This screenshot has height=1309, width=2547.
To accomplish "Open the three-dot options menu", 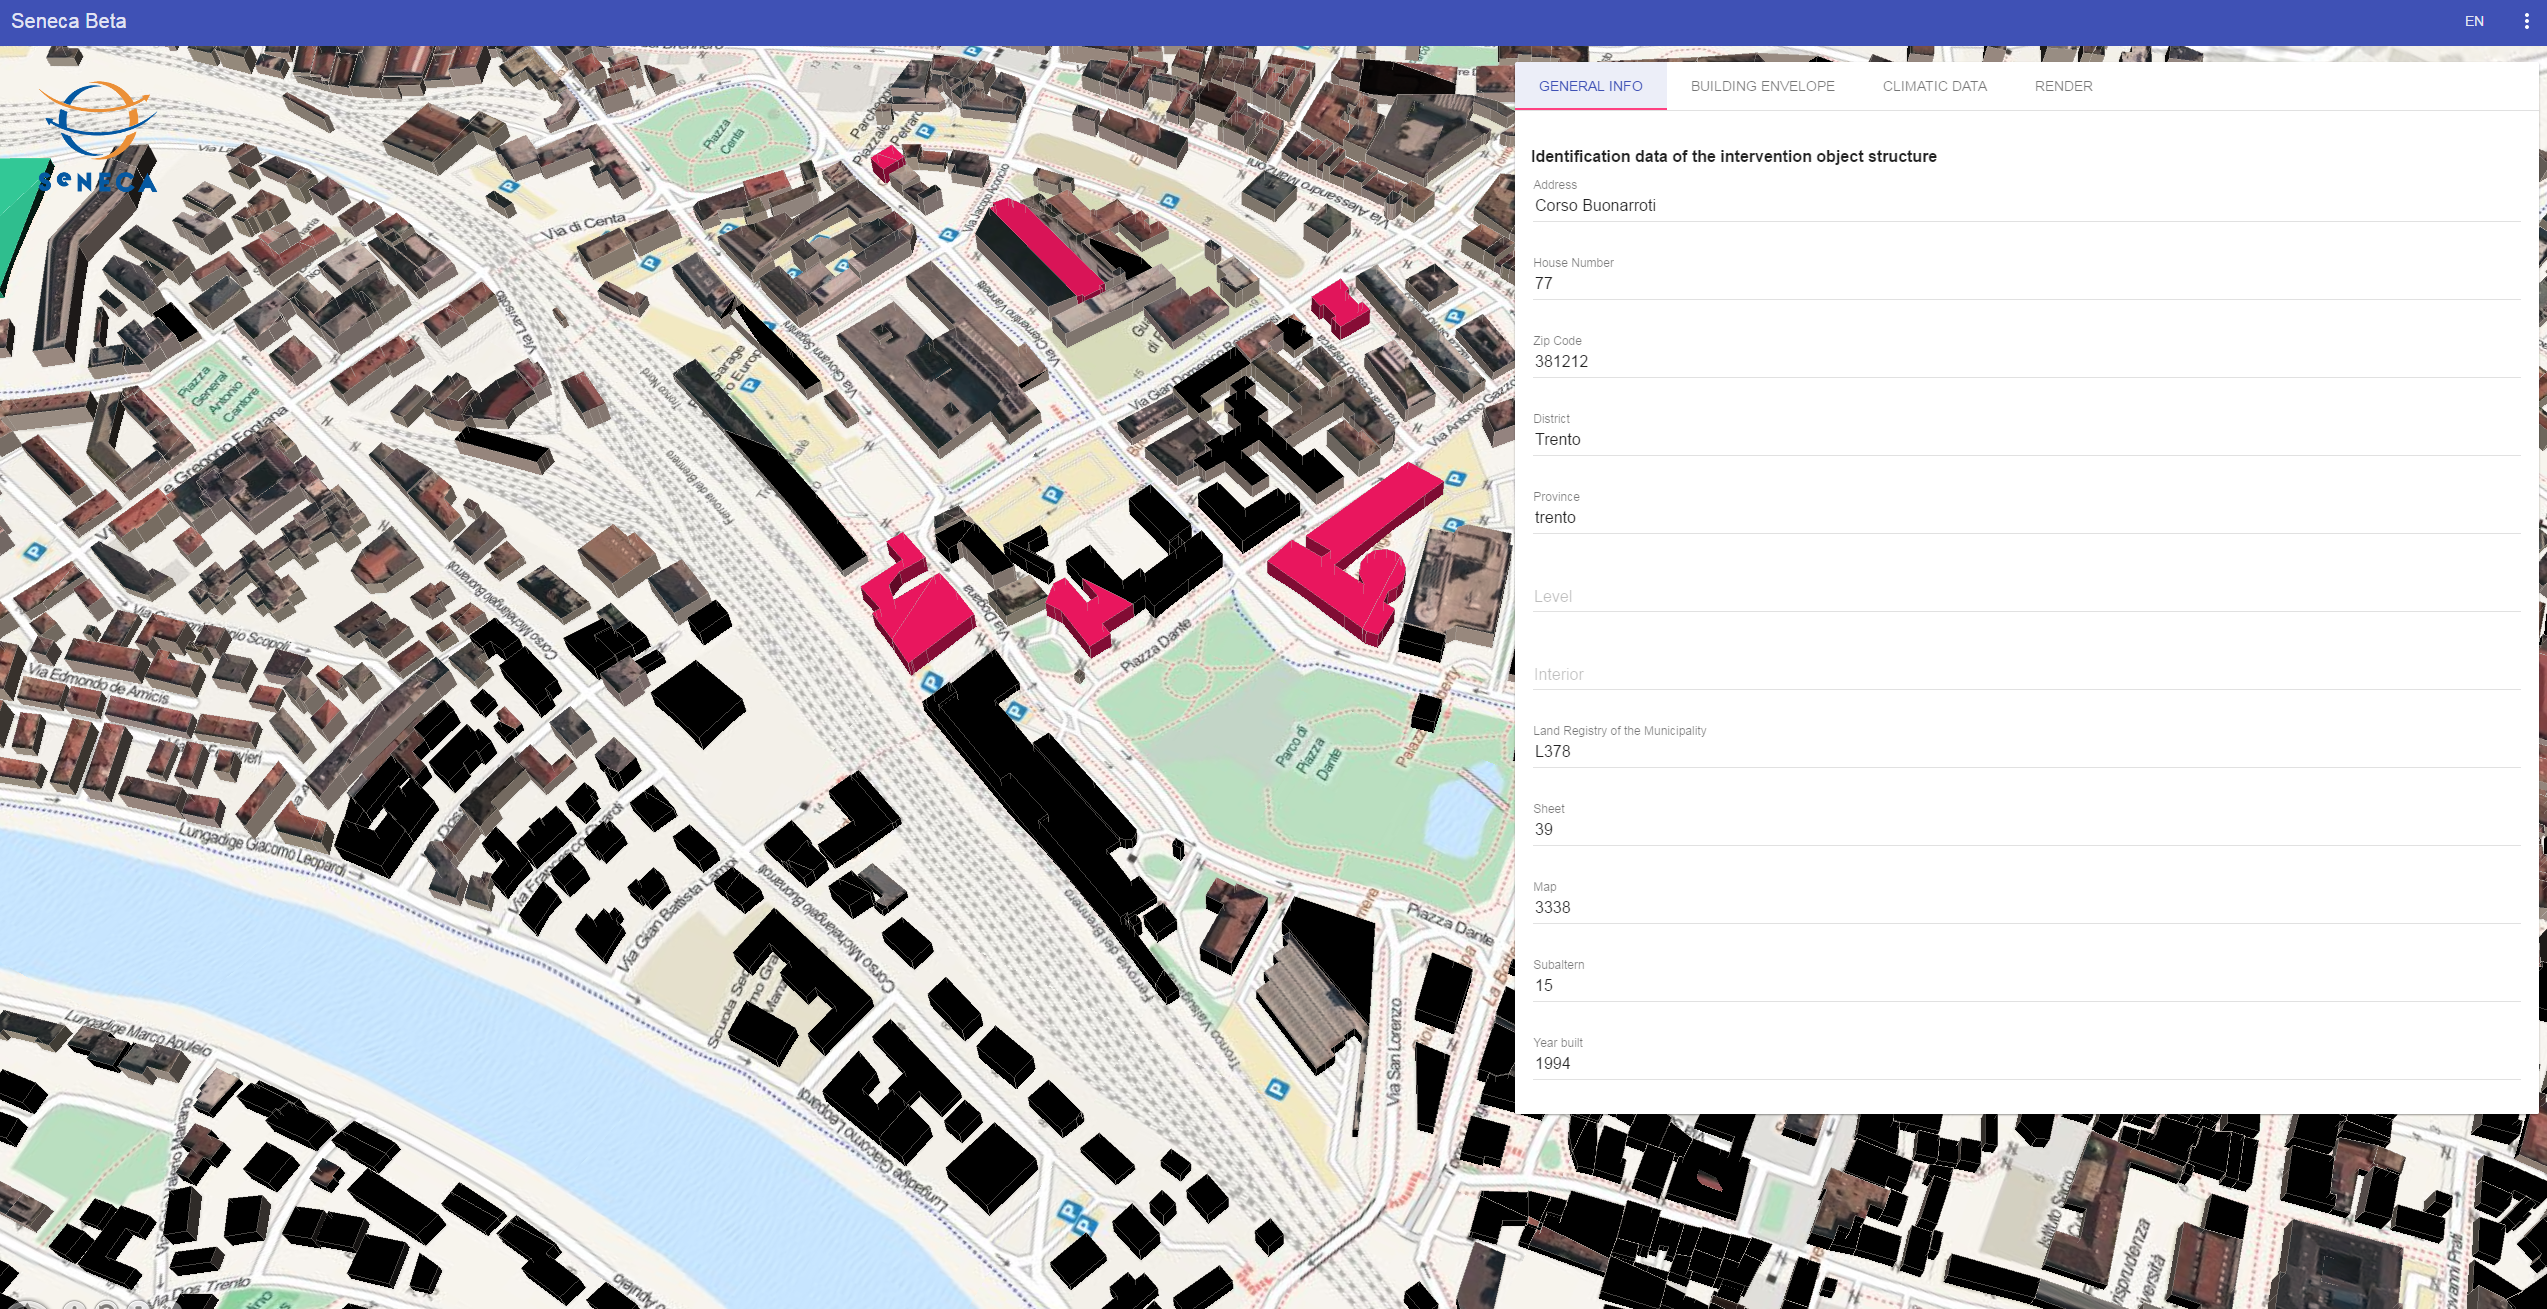I will (x=2526, y=21).
